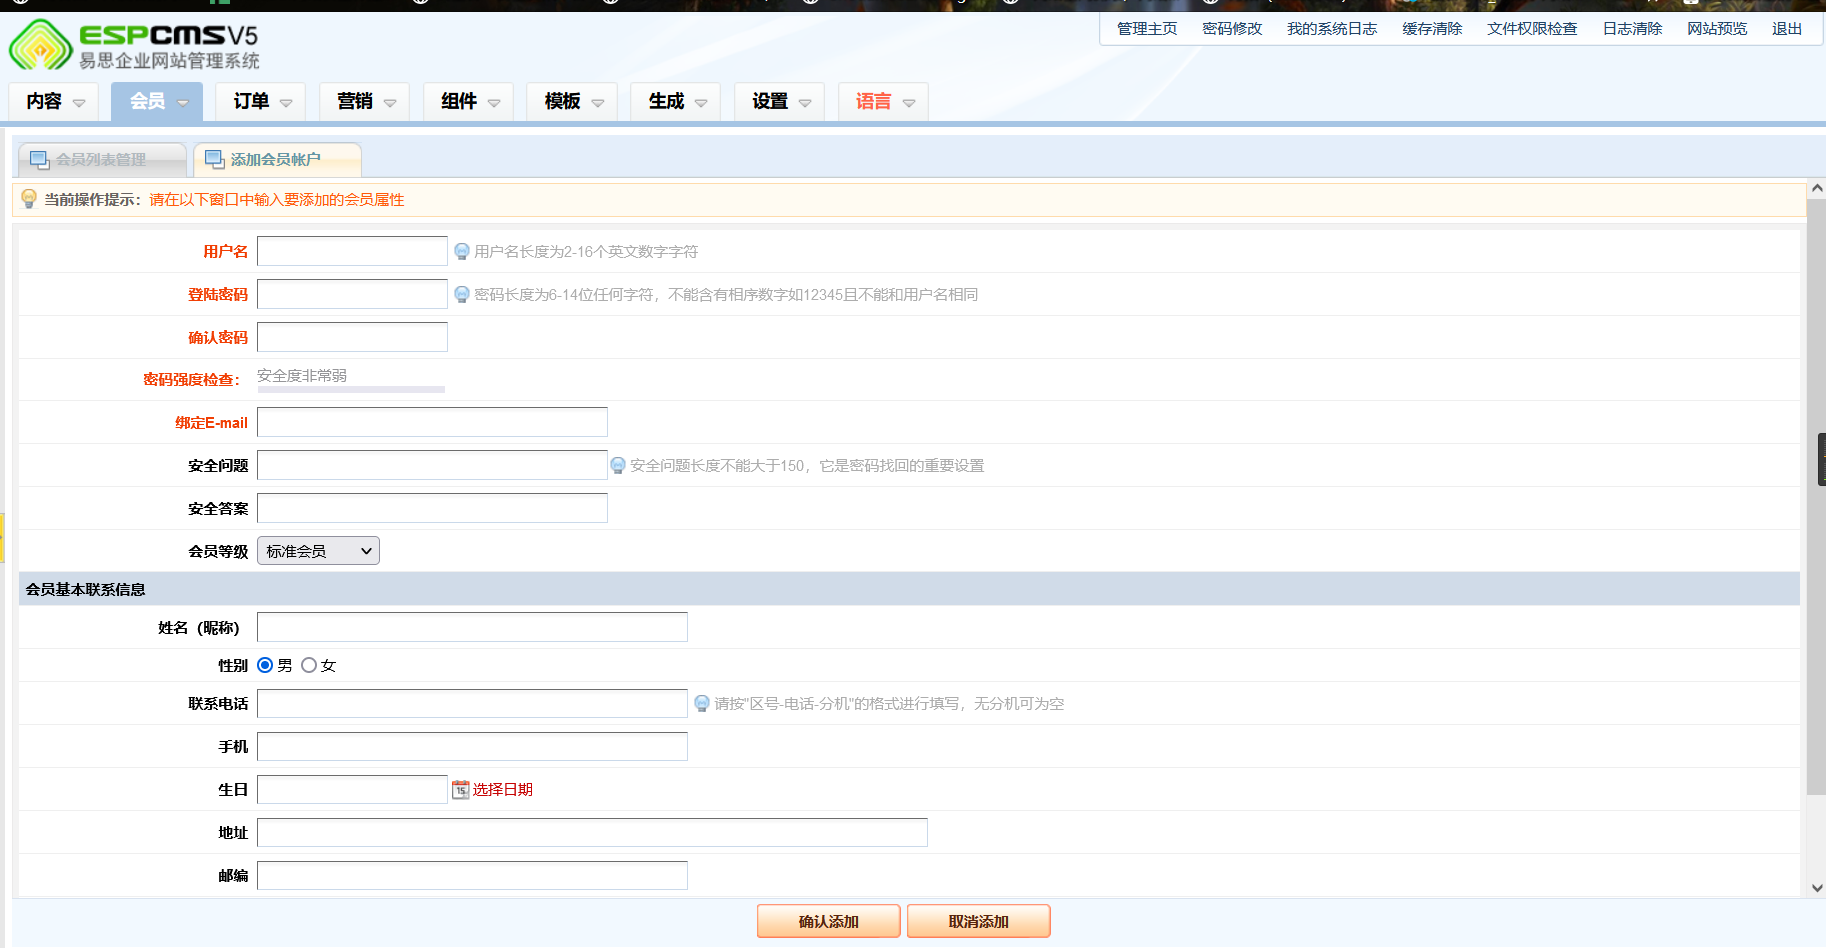Click the hint lightbulb next to 登陆密码 field
Image resolution: width=1826 pixels, height=951 pixels.
tap(462, 294)
